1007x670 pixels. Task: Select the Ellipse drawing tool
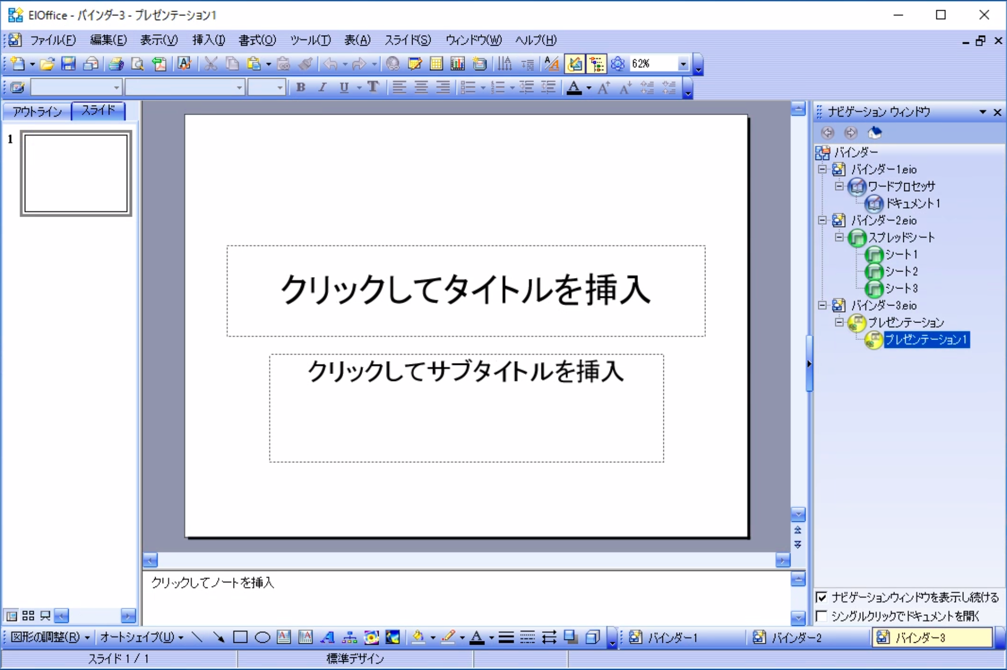pyautogui.click(x=262, y=637)
